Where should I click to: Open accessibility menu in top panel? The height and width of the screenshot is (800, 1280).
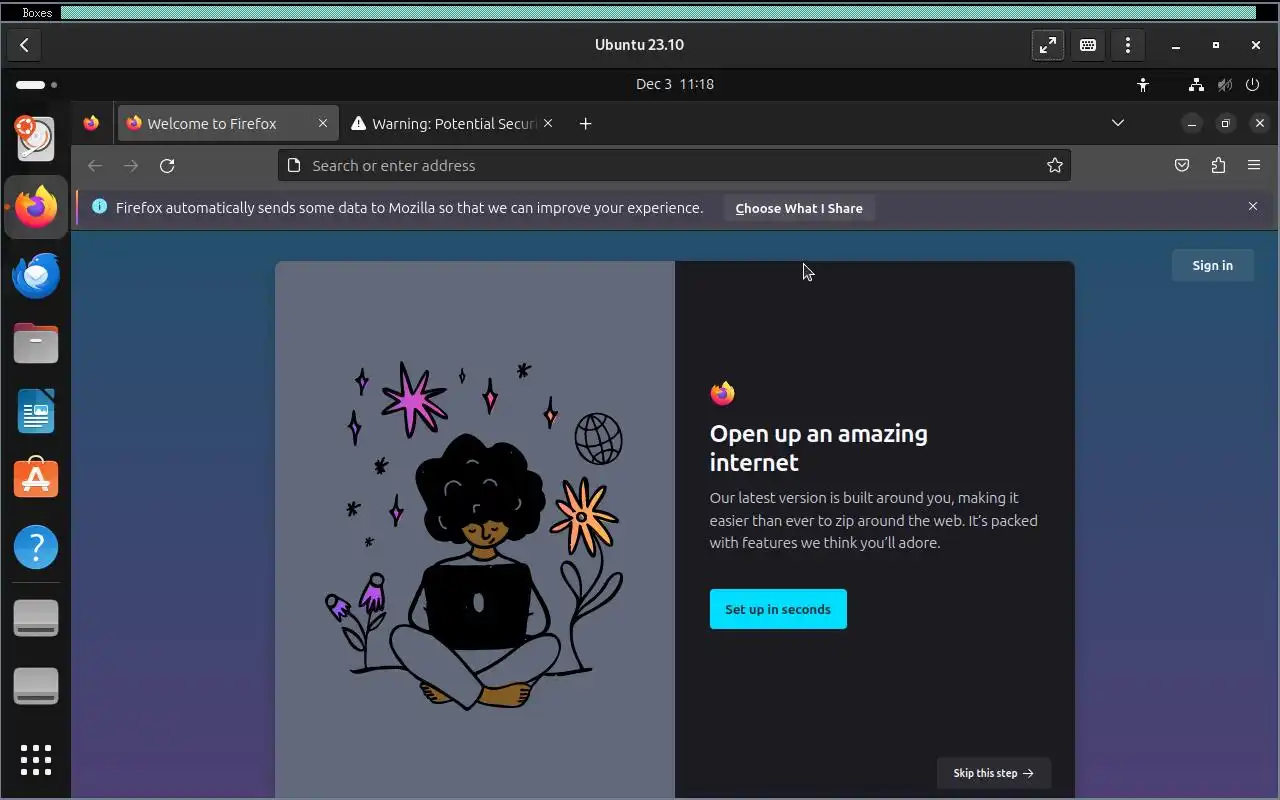(1143, 85)
